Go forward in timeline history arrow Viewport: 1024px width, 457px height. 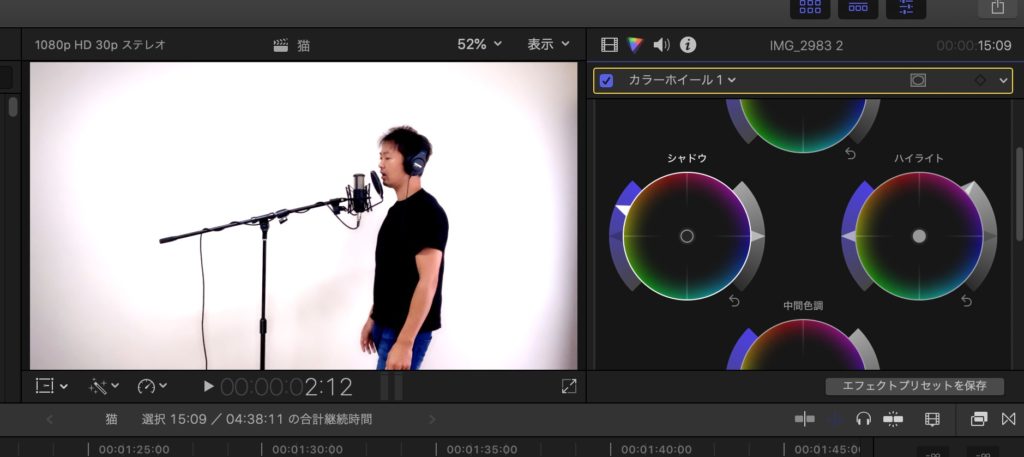[x=432, y=419]
